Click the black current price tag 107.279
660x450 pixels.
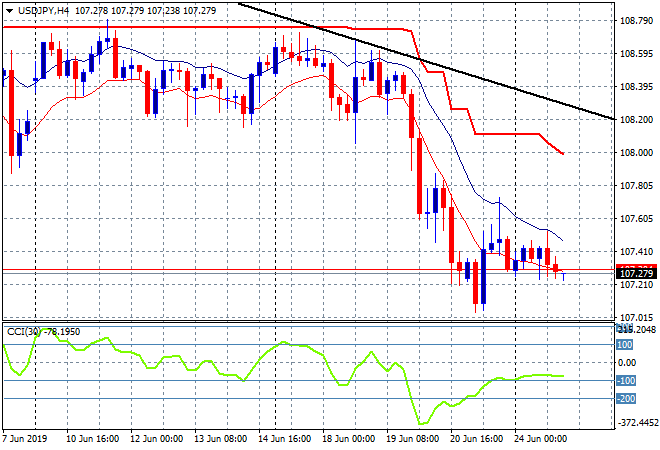tap(636, 274)
